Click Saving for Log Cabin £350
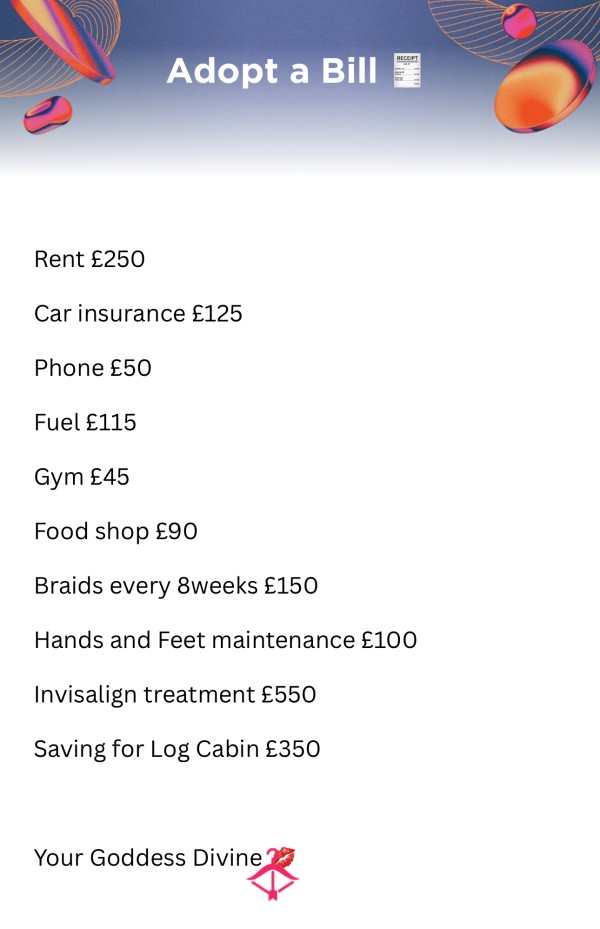The width and height of the screenshot is (600, 929). point(177,749)
